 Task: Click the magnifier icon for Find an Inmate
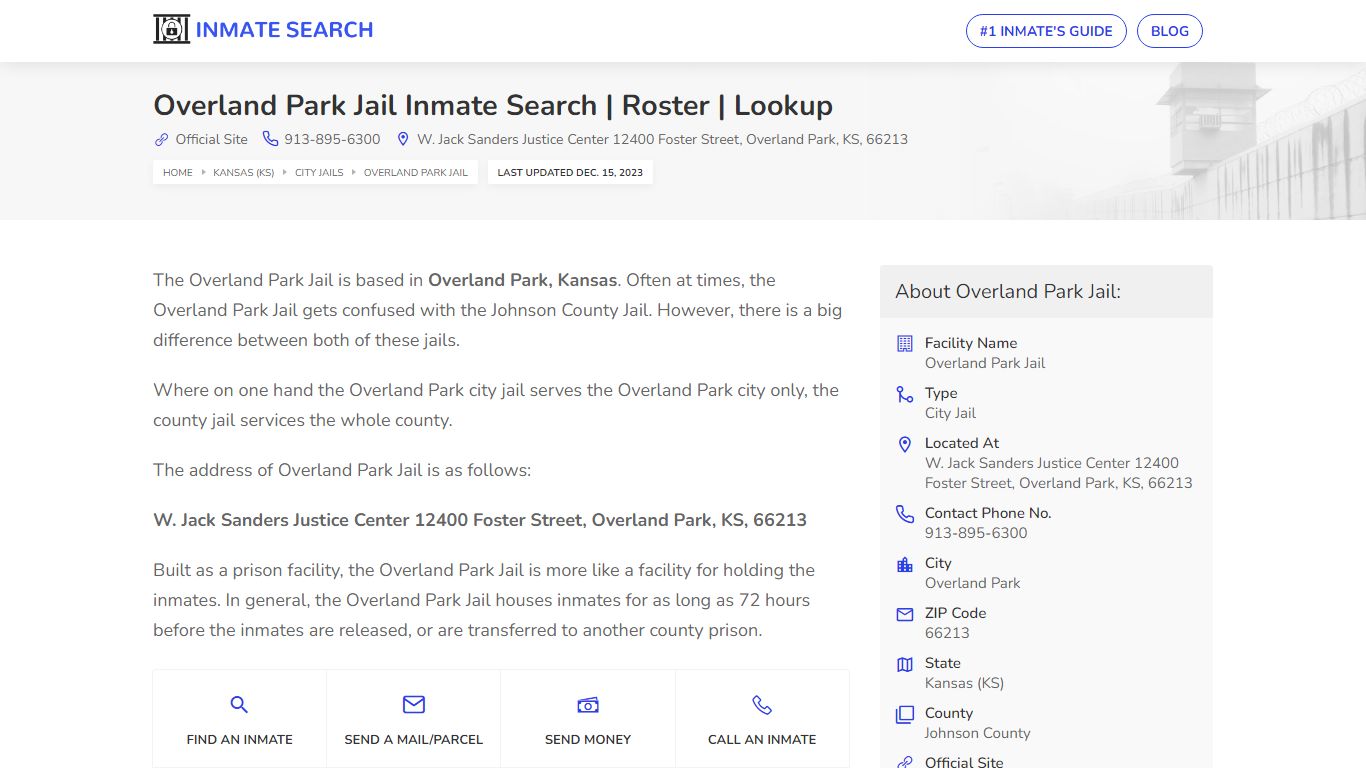point(239,705)
